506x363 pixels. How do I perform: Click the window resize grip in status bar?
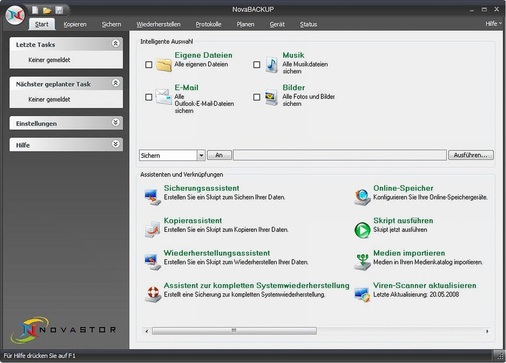tap(499, 356)
